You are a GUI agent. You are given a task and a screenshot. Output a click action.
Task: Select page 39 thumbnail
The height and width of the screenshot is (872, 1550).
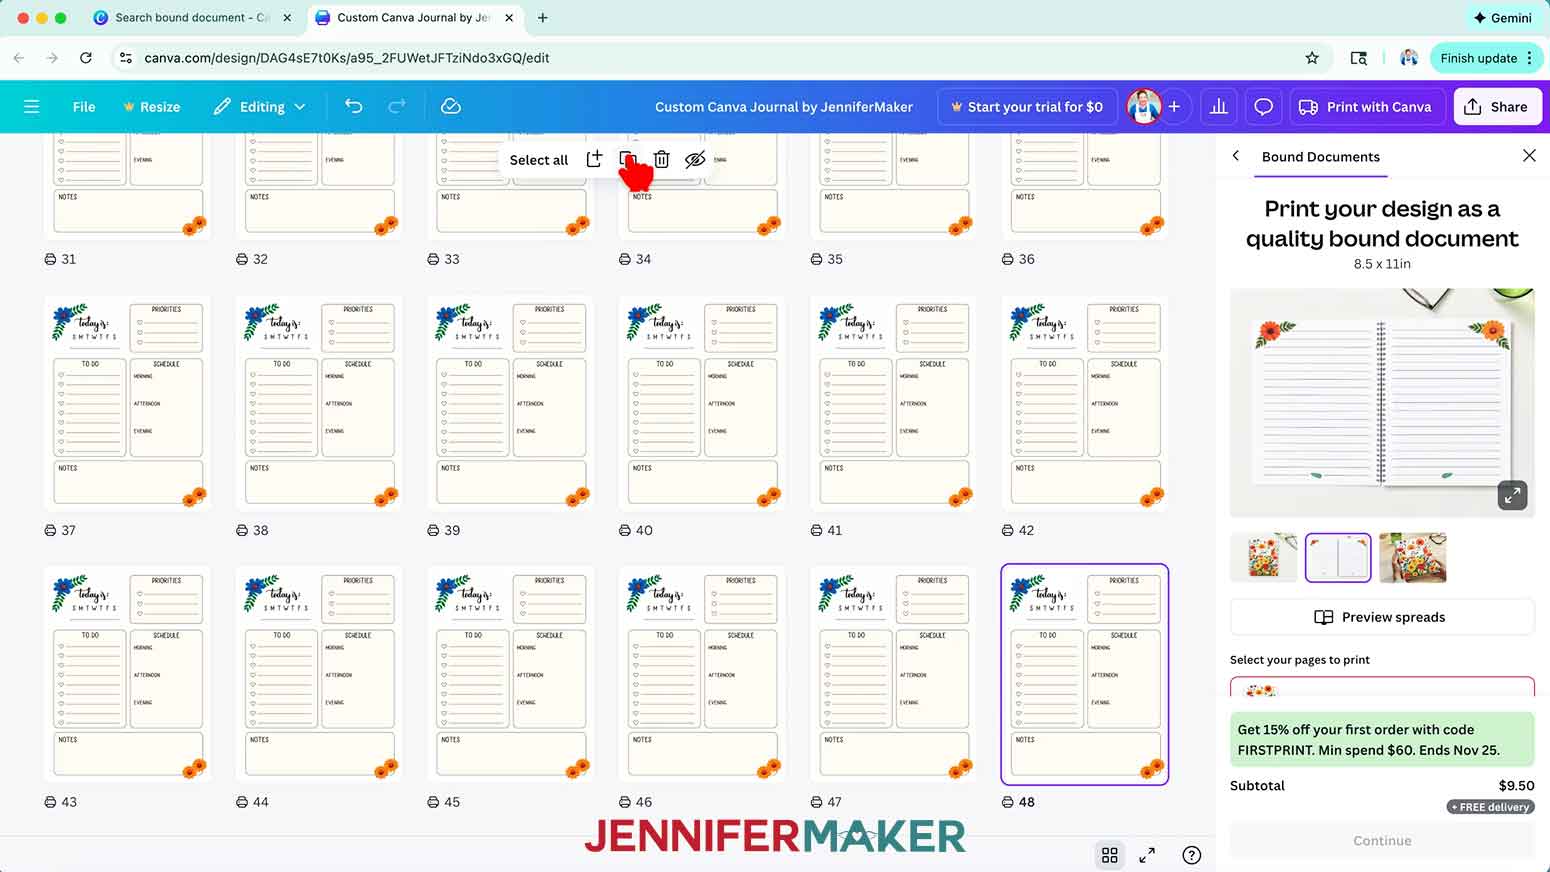pos(510,403)
